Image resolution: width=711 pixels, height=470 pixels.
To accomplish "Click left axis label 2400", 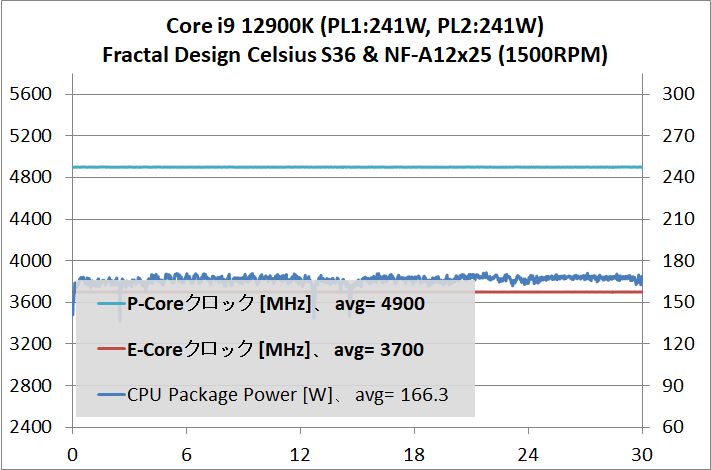I will click(x=31, y=427).
